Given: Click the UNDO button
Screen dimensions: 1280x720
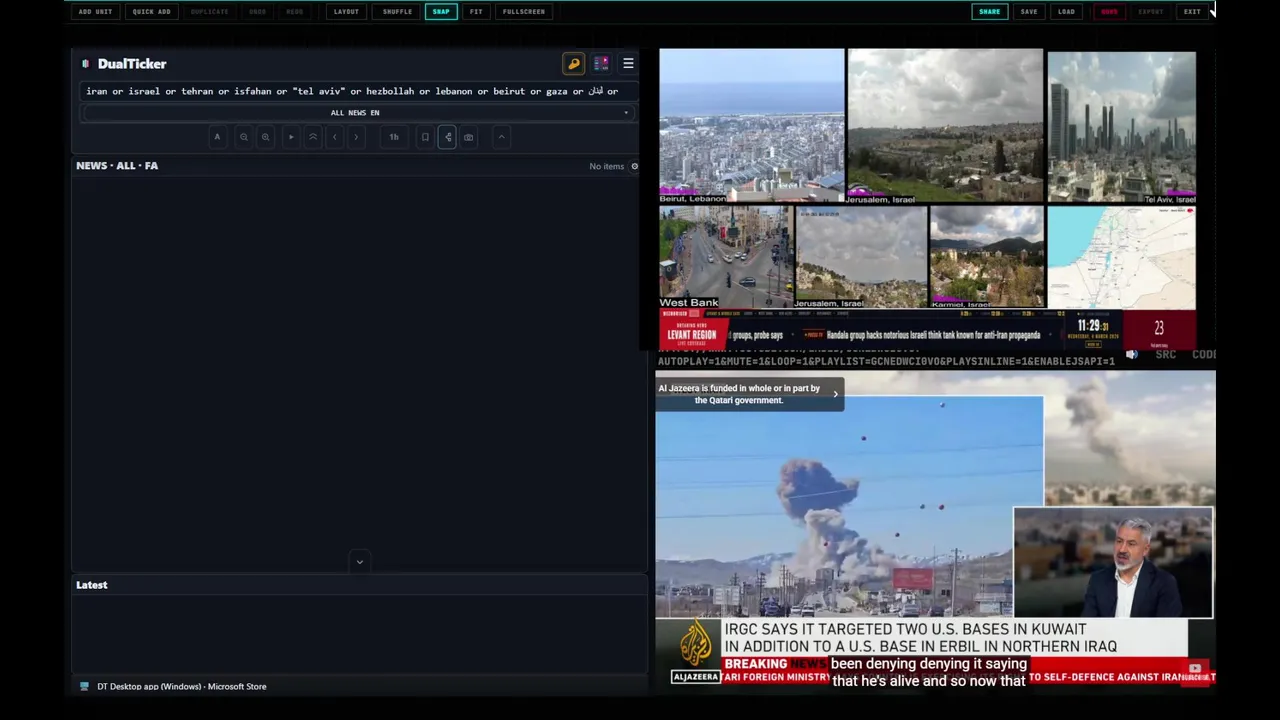Looking at the screenshot, I should [x=258, y=12].
